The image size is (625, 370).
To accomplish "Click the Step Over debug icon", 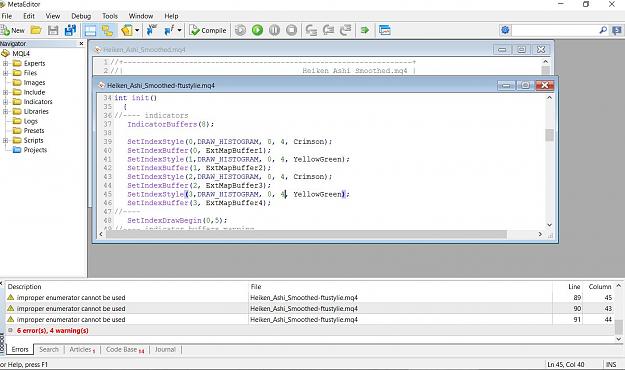I will click(x=328, y=30).
